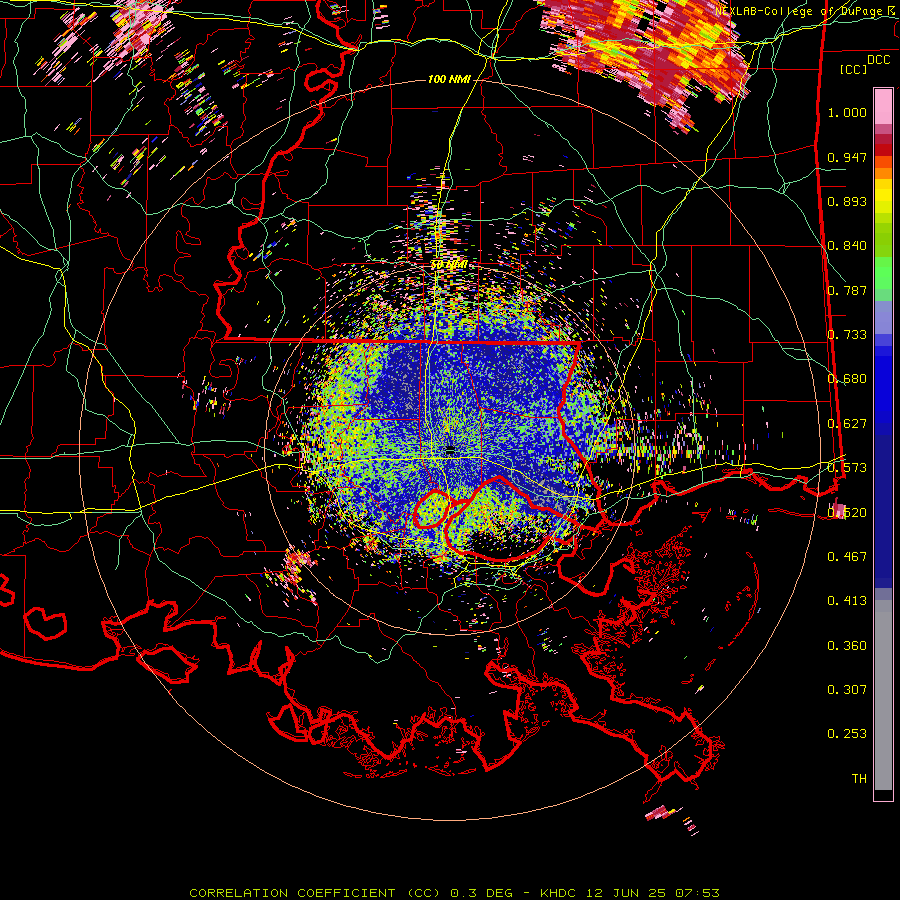This screenshot has width=900, height=900.
Task: Click the 07:53 timestamp in the caption
Action: coord(696,893)
